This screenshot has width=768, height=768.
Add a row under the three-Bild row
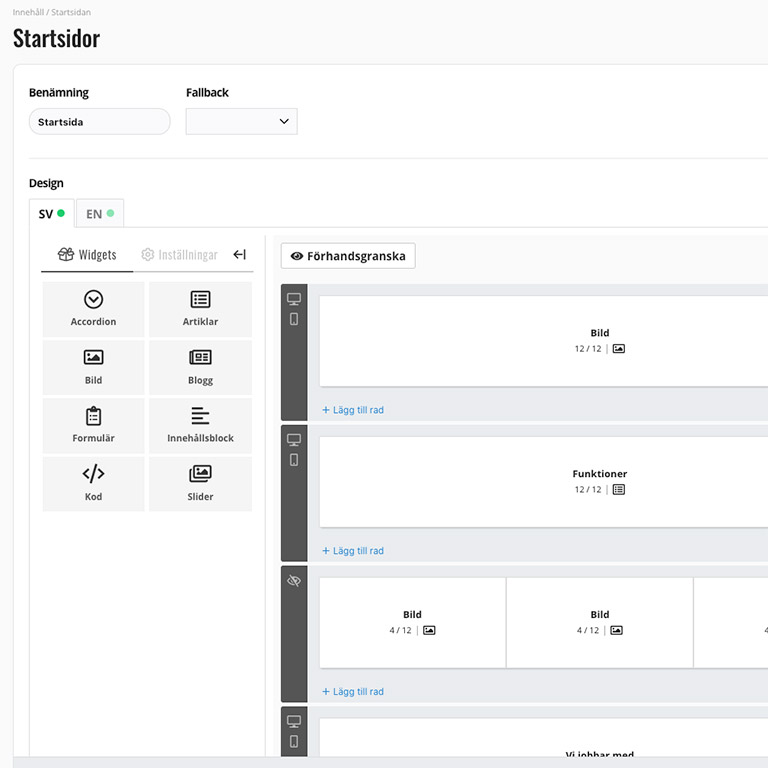click(353, 692)
